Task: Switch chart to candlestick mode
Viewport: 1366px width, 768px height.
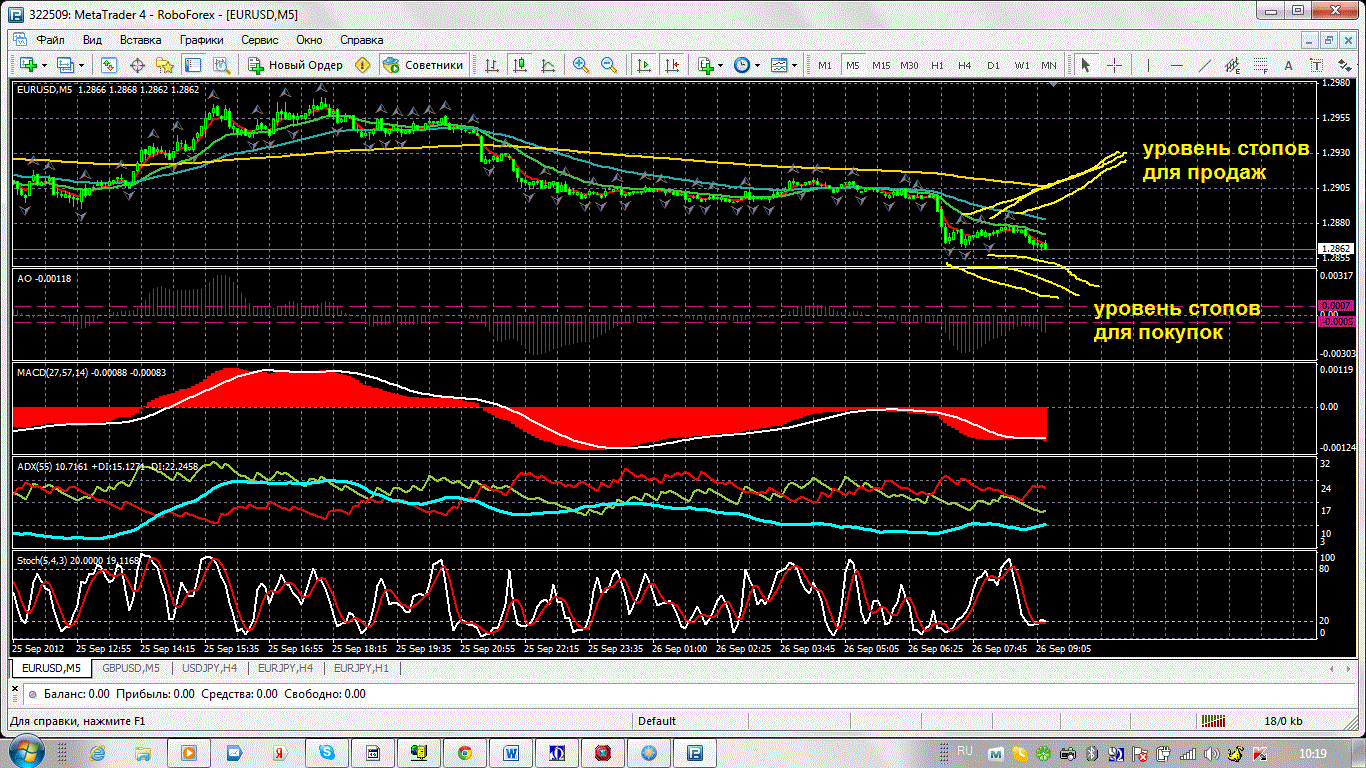Action: tap(519, 65)
